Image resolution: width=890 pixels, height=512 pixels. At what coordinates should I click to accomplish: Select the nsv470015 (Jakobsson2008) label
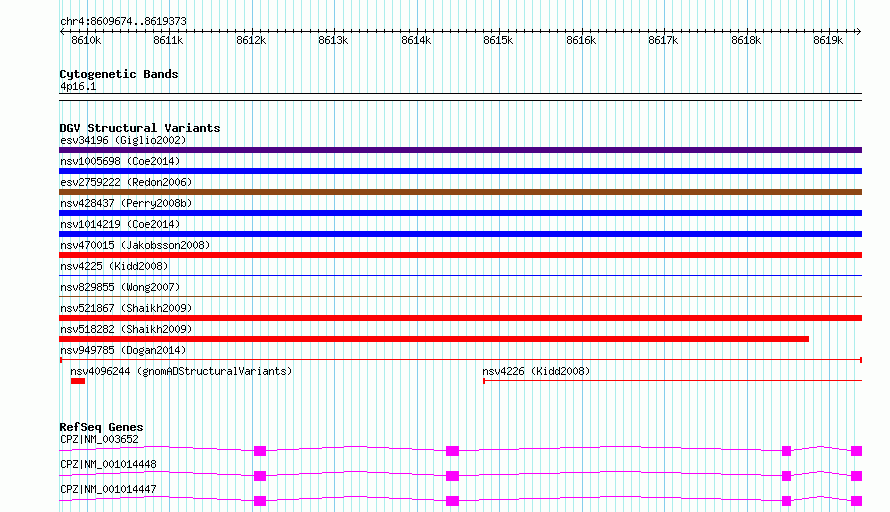[x=135, y=245]
